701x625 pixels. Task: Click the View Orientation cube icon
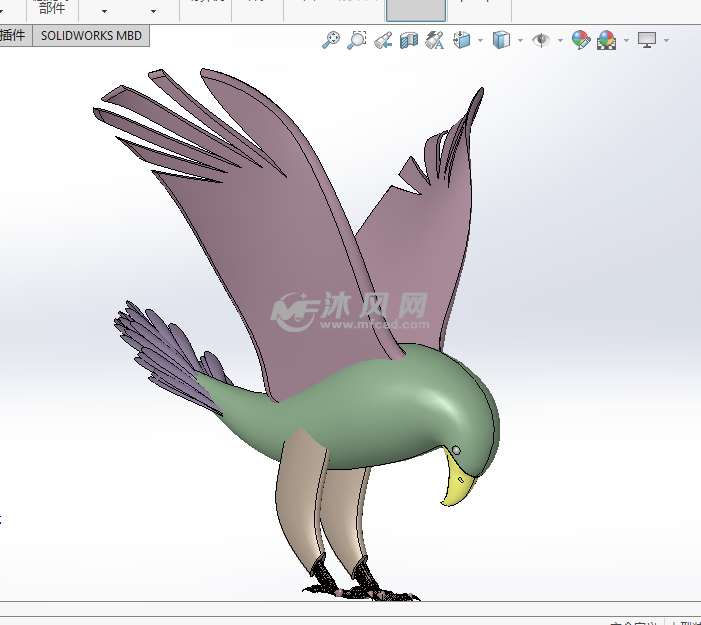[462, 40]
